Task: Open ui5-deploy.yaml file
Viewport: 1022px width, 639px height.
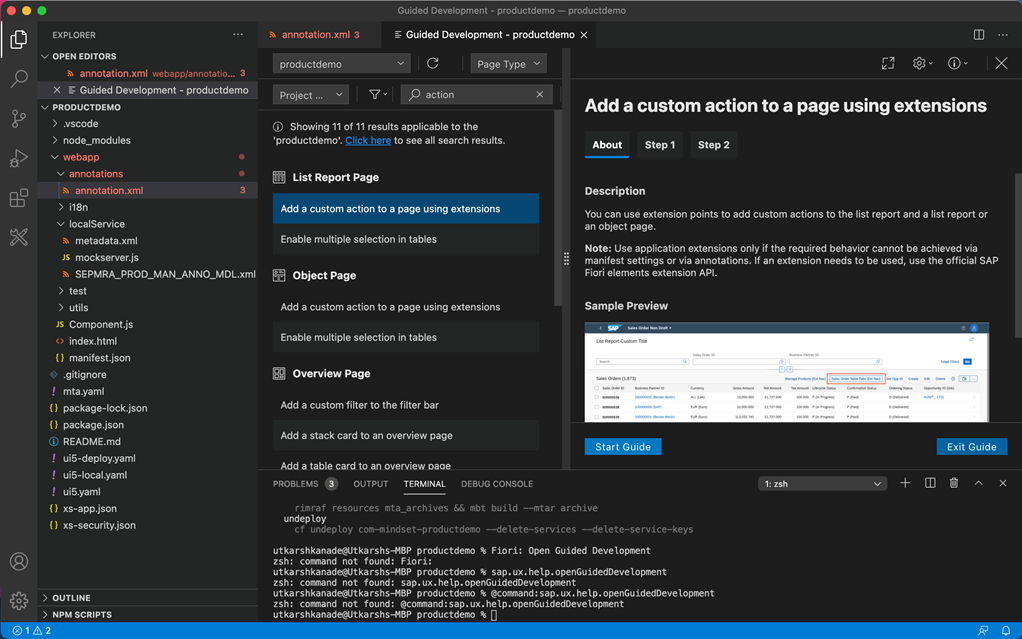Action: tap(99, 458)
